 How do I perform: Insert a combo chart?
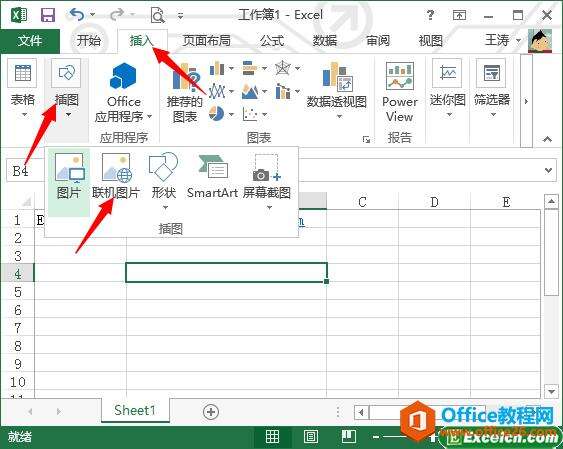[x=283, y=91]
